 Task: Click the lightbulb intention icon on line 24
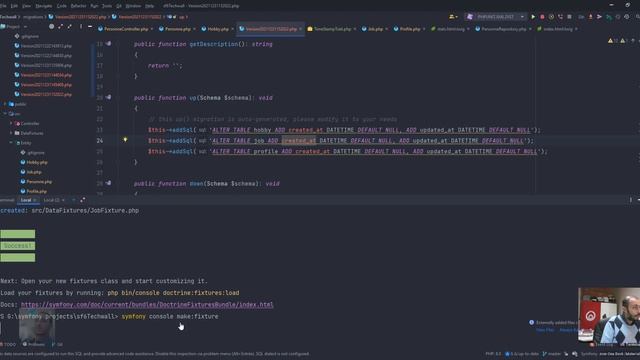125,140
